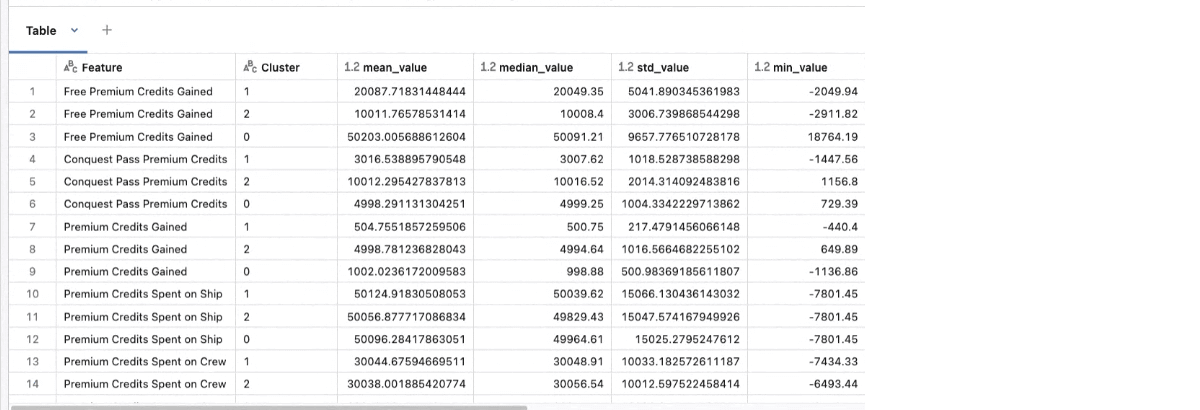Sort by the Cluster column header
The height and width of the screenshot is (410, 1200).
280,68
